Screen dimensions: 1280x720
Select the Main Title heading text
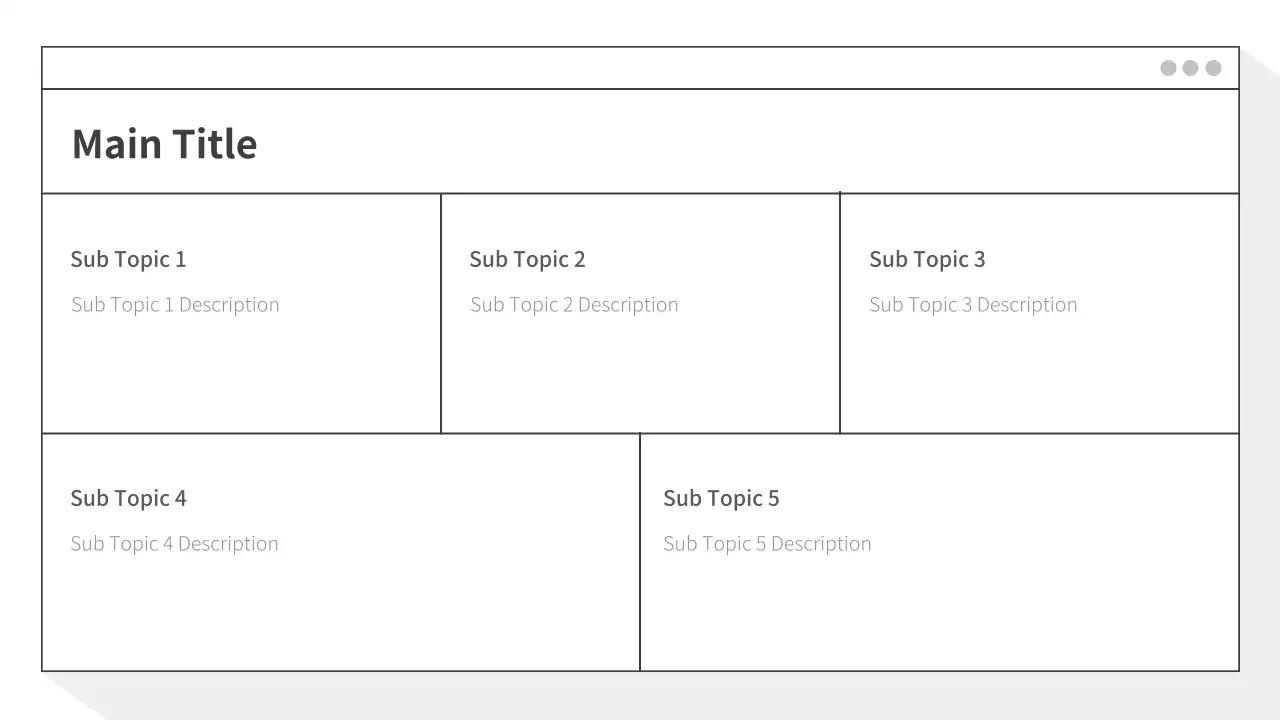(164, 144)
